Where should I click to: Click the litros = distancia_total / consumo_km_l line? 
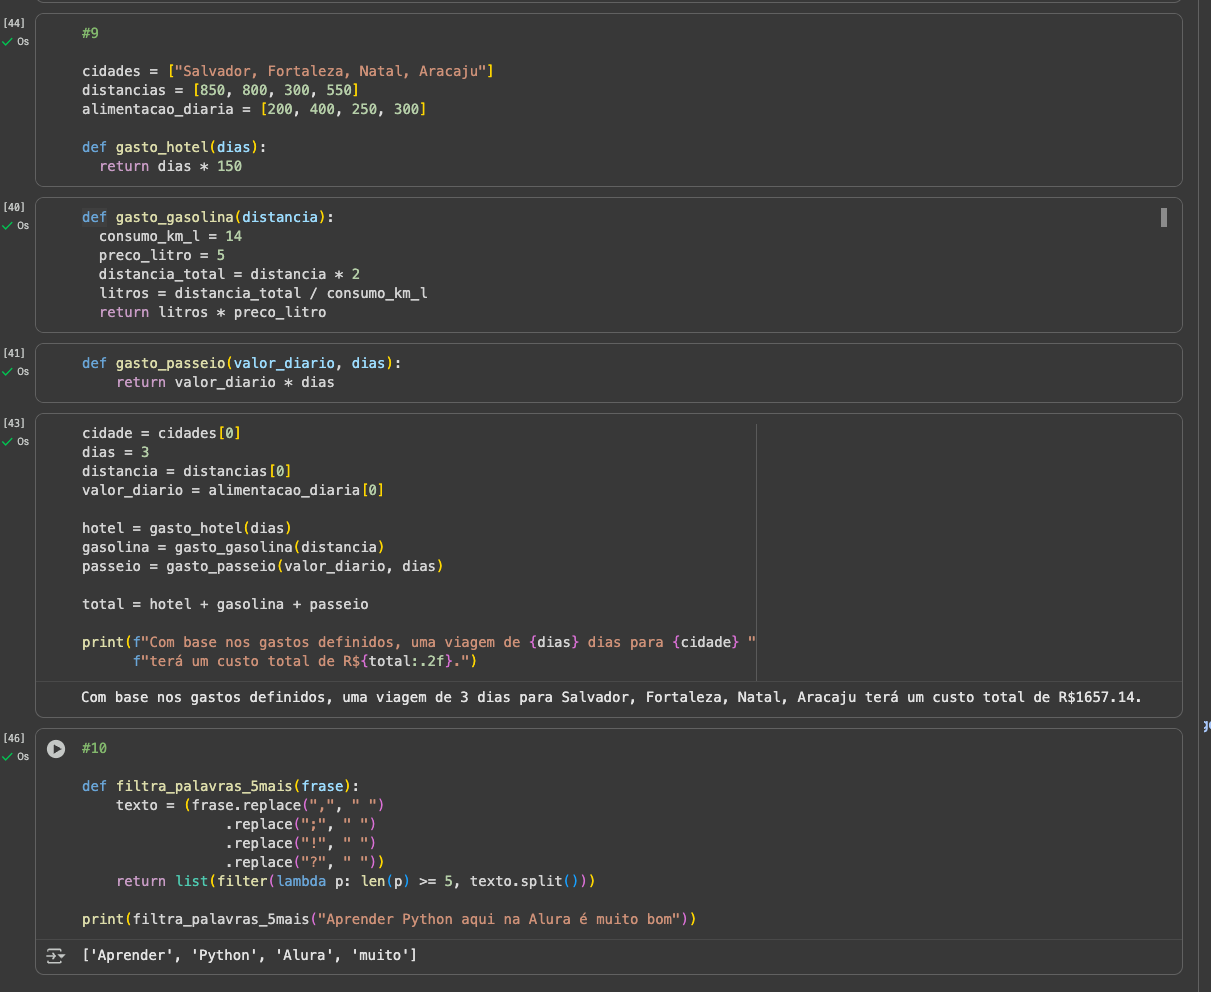point(263,293)
